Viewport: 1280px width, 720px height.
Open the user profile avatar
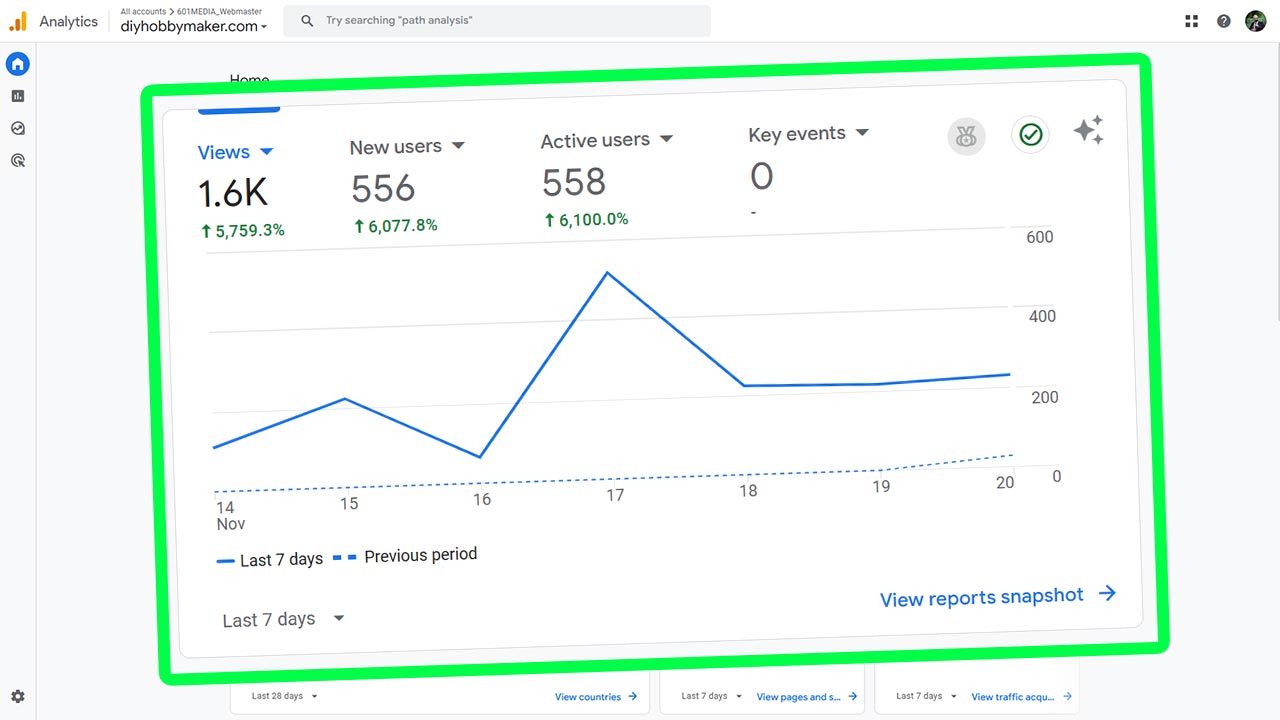point(1255,21)
